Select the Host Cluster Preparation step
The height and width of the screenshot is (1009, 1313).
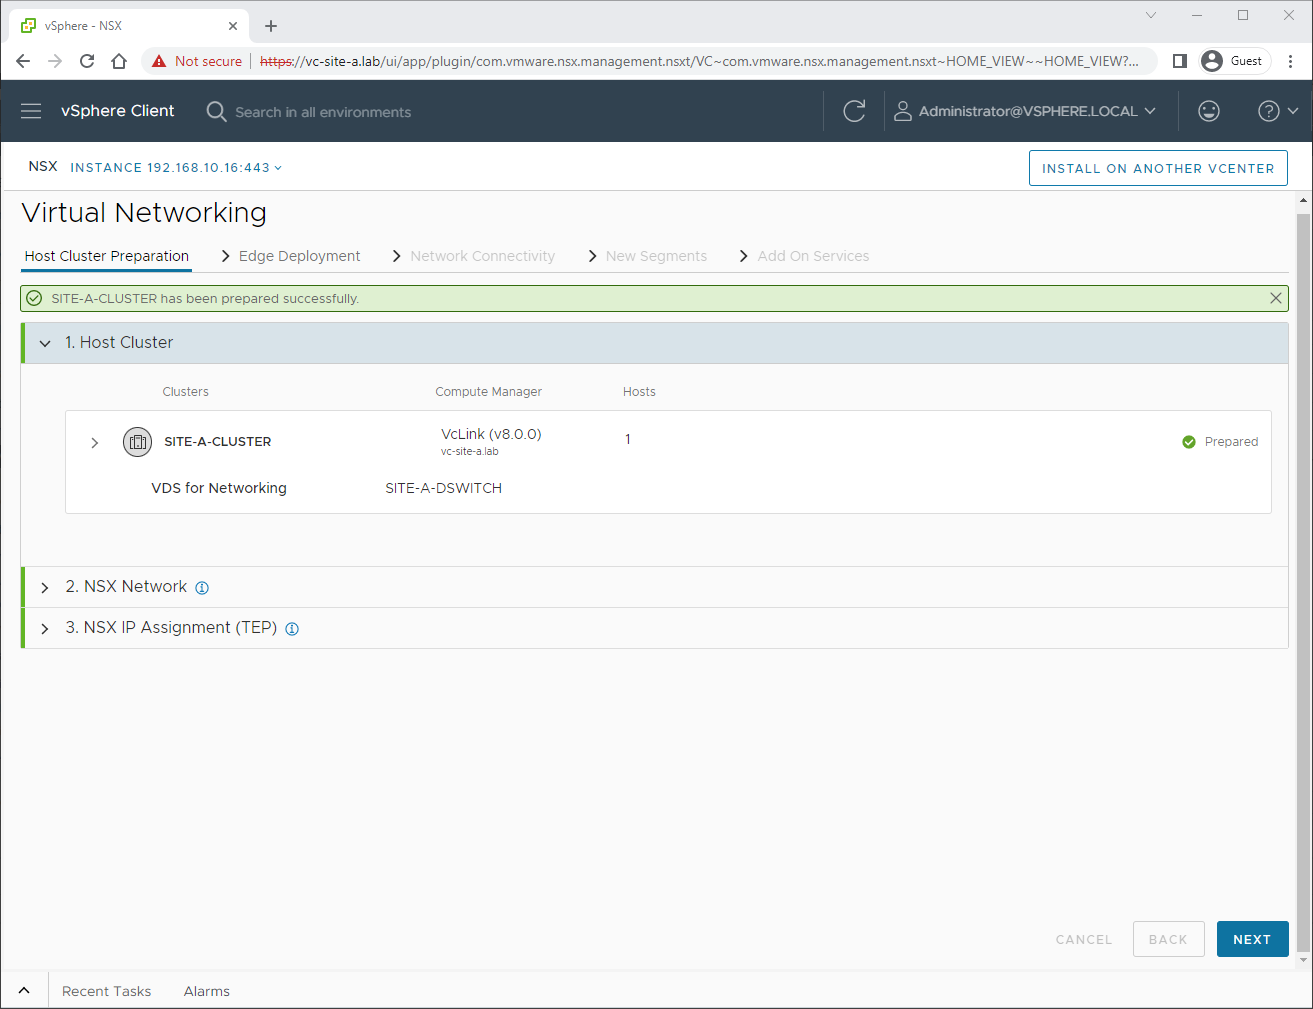(107, 256)
